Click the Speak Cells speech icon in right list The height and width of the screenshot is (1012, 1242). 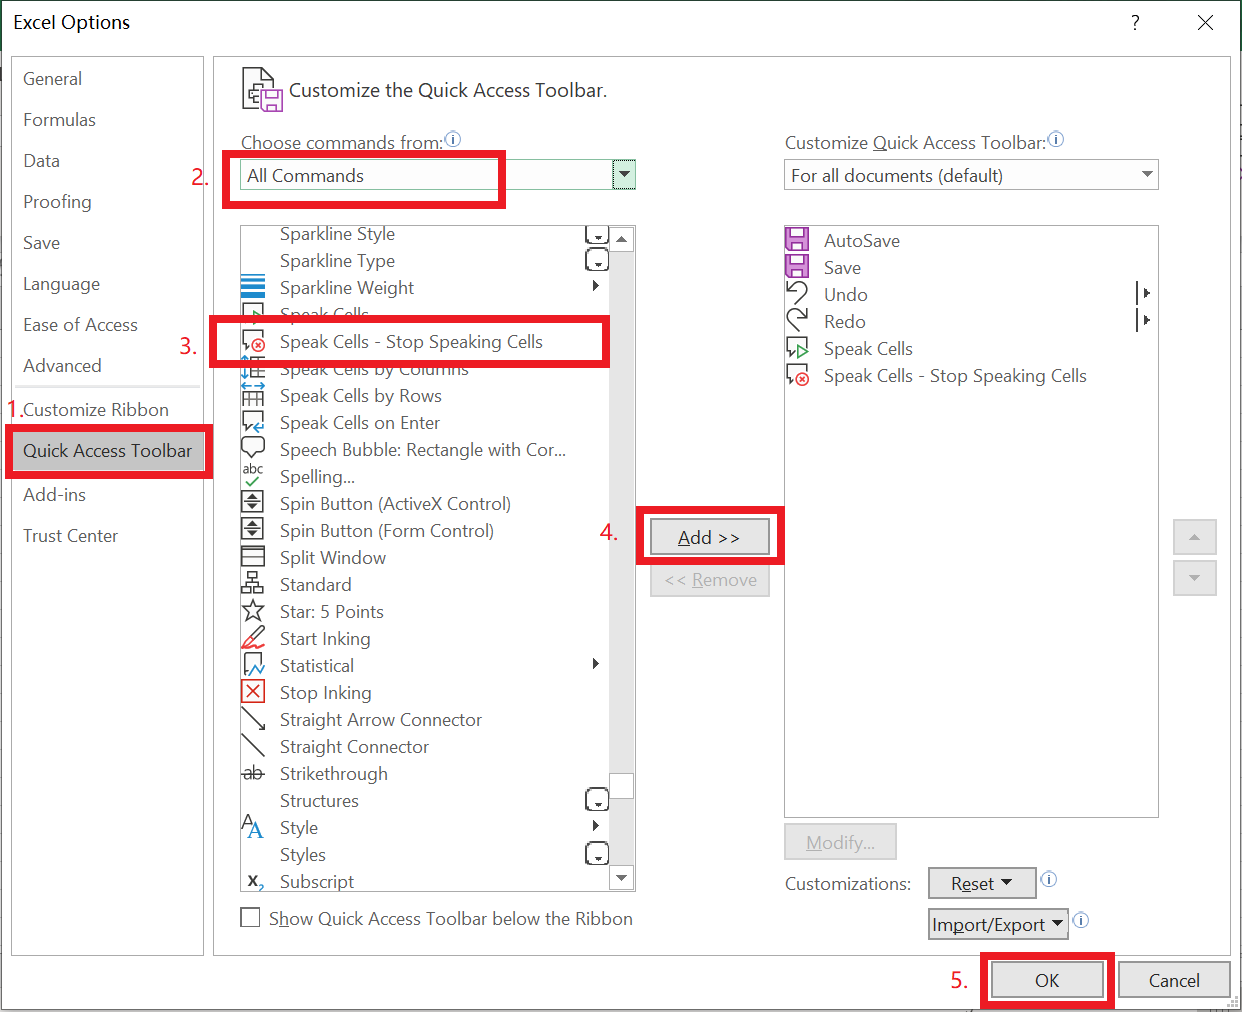pos(797,348)
